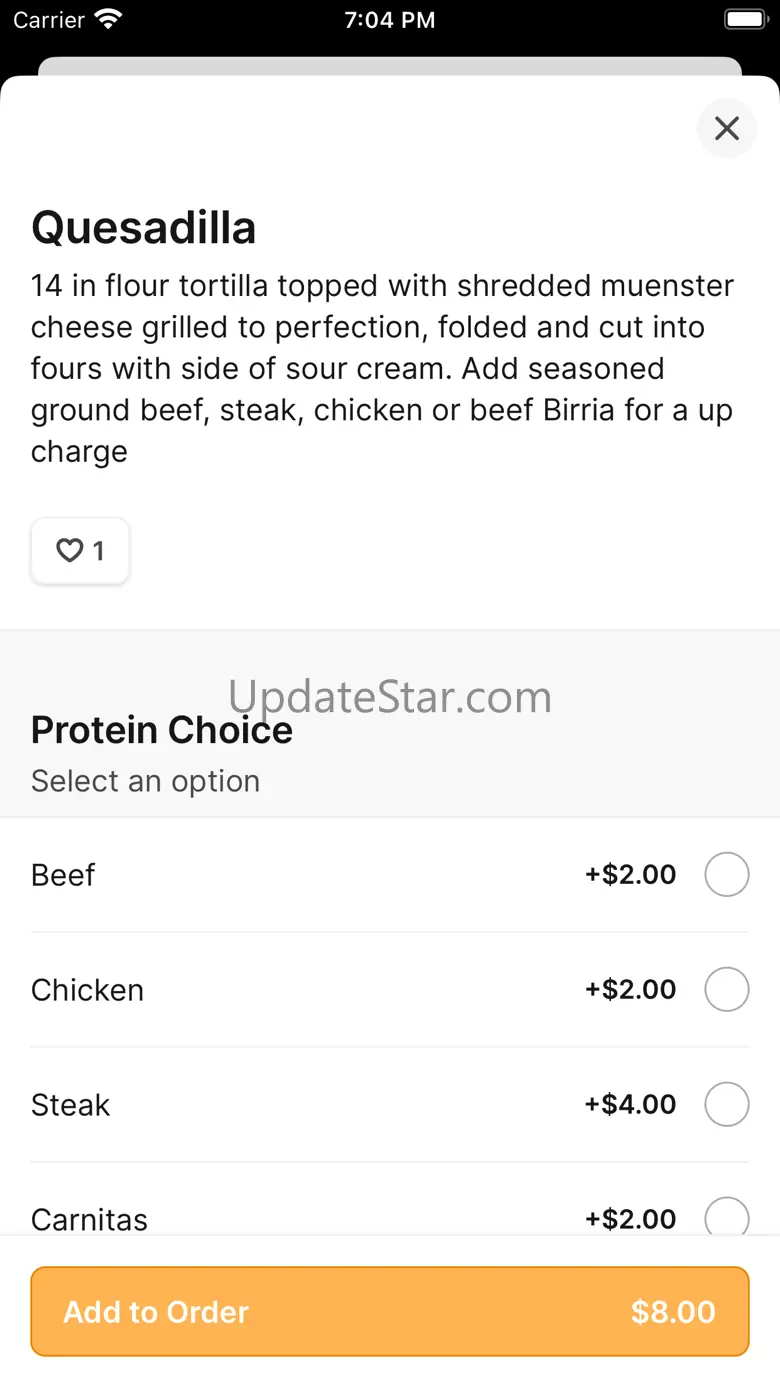Click the Beef +$2.00 price label
Image resolution: width=780 pixels, height=1387 pixels.
point(631,875)
